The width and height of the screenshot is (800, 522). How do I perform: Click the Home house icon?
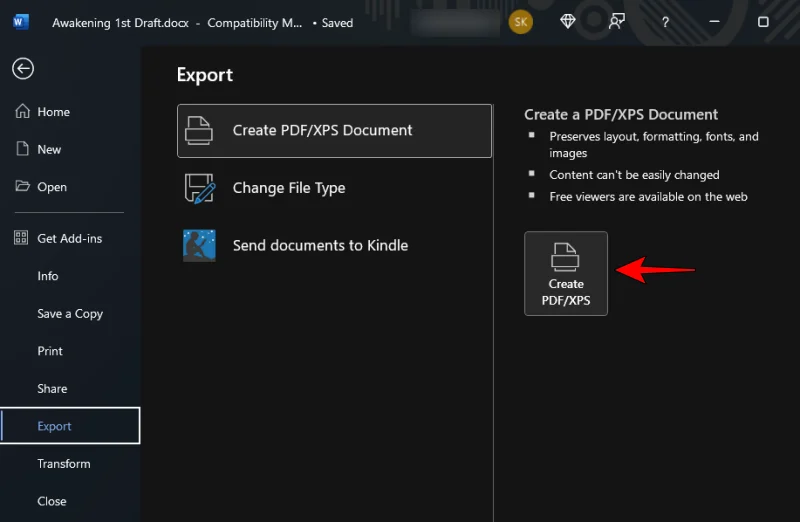[x=22, y=112]
